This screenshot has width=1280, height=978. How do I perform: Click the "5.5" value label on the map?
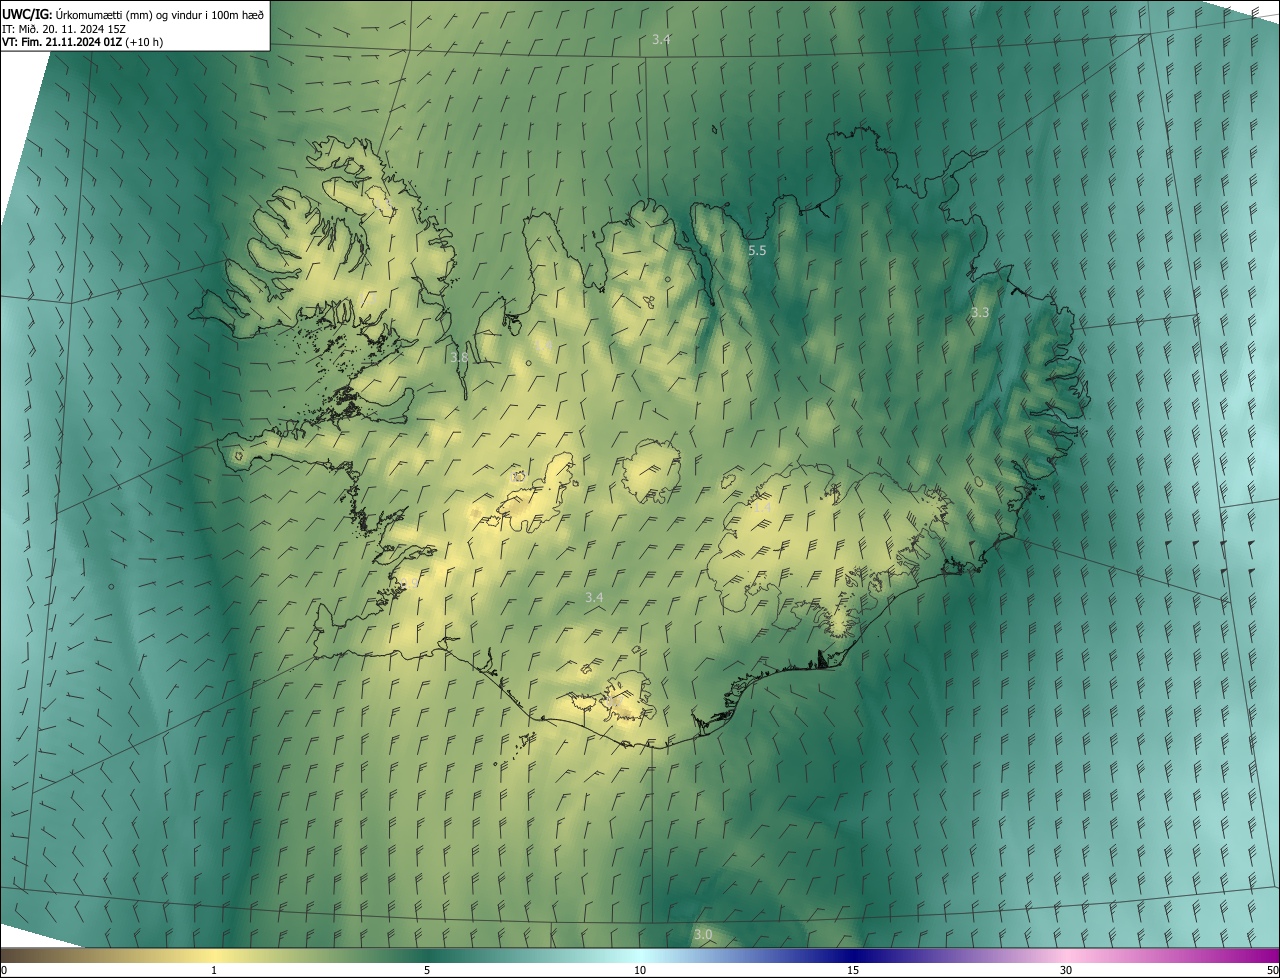(757, 250)
